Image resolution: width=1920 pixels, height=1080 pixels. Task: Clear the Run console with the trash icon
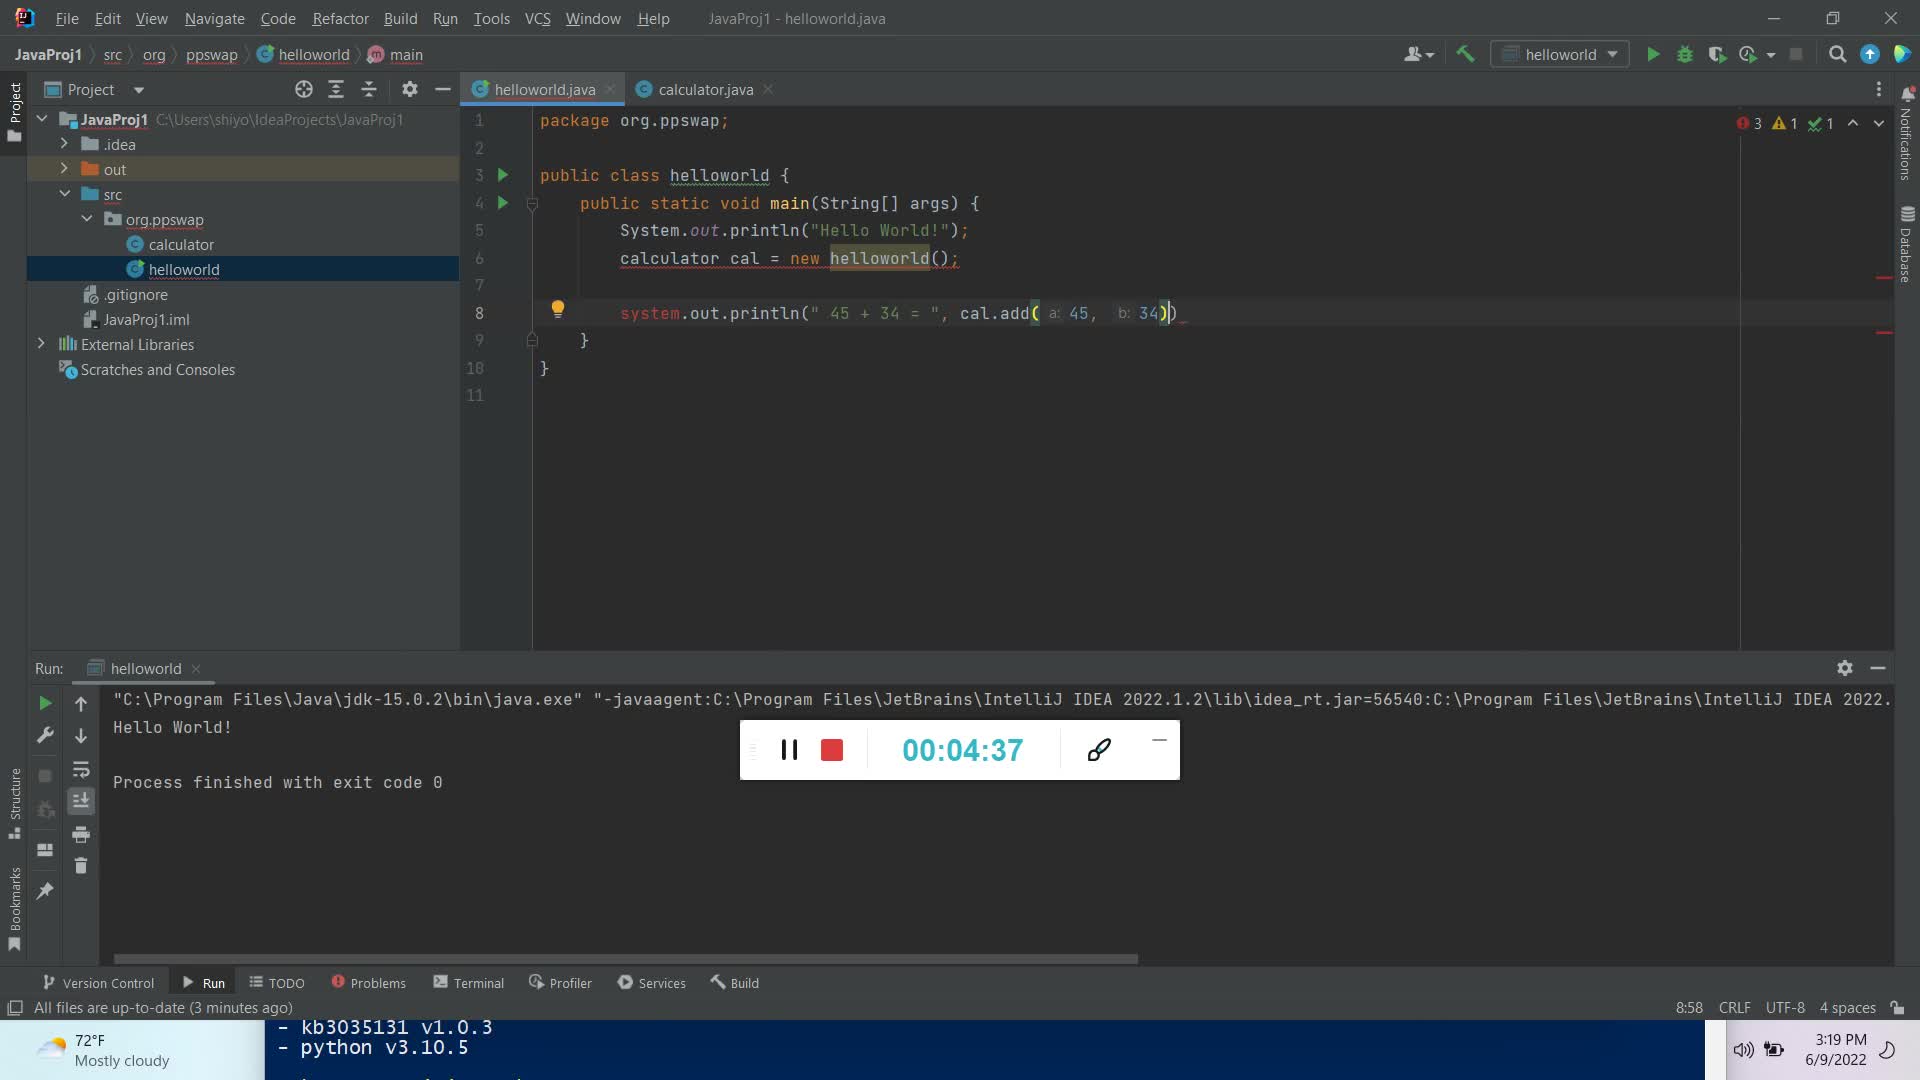pyautogui.click(x=81, y=866)
